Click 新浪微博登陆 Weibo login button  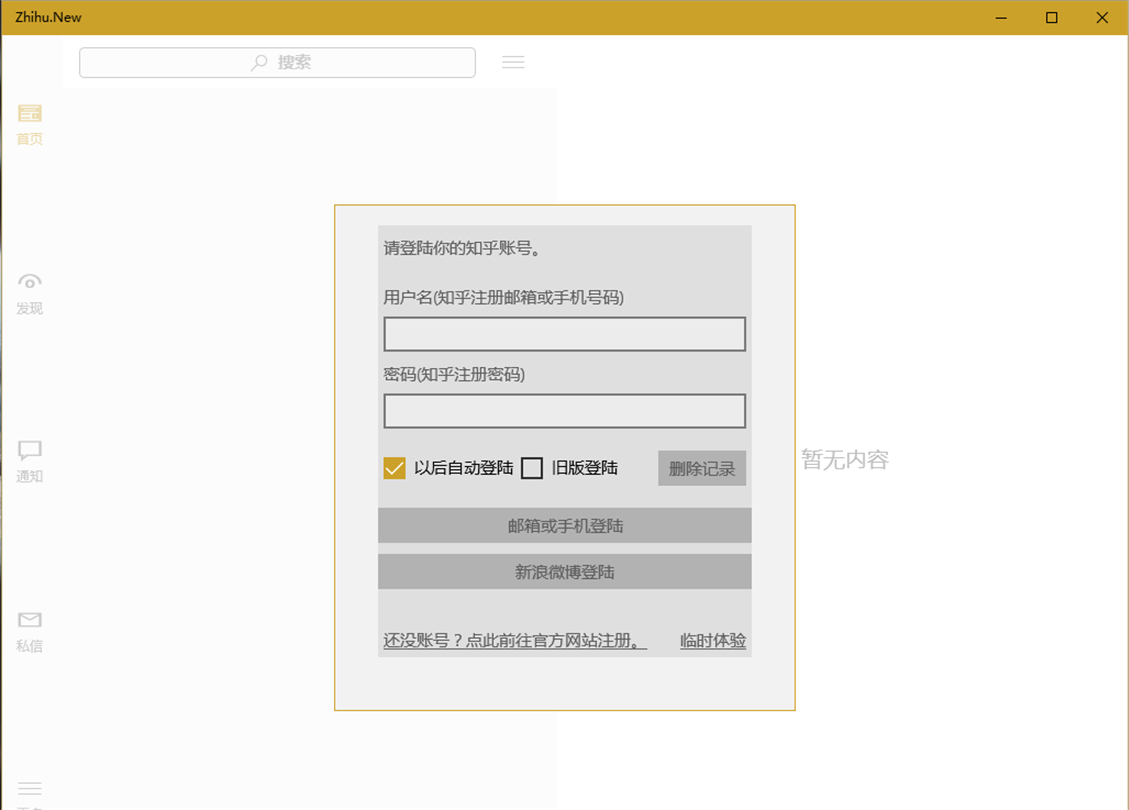pos(564,572)
